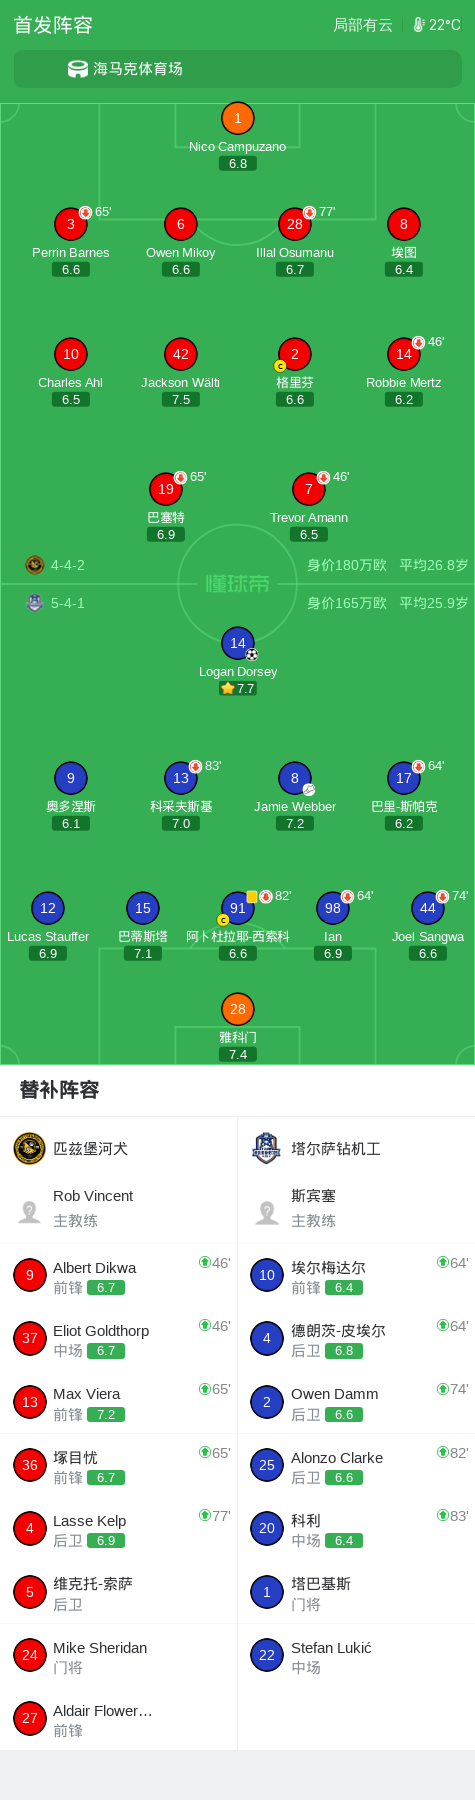Select goalkeeper 雅科门's number 28 icon
Viewport: 475px width, 1800px height.
click(x=237, y=1009)
